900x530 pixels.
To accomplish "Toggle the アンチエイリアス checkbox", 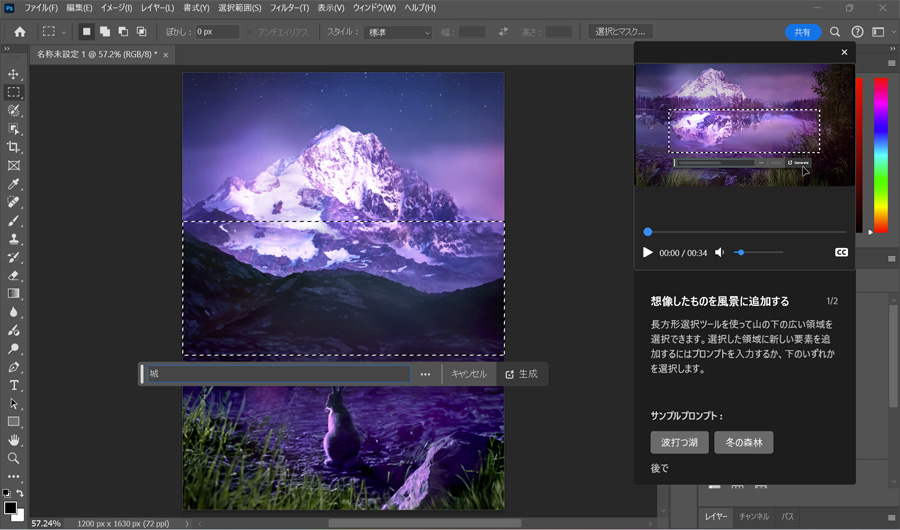I will point(250,32).
